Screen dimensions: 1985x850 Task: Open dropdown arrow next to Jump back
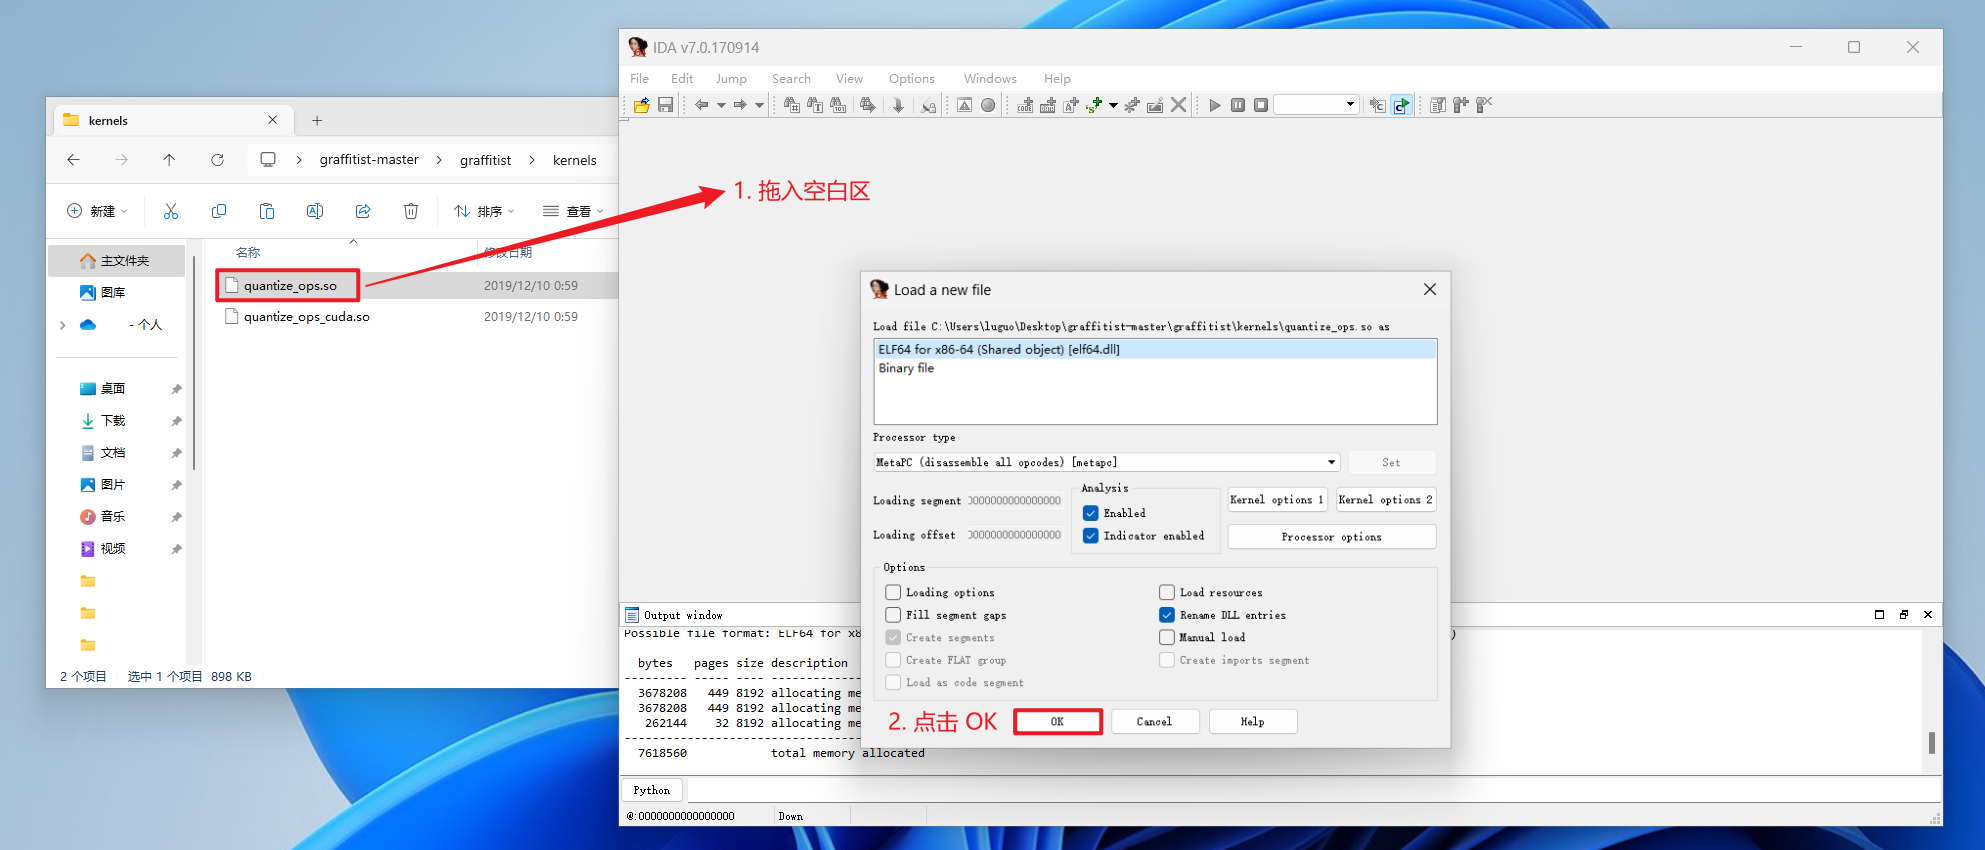(x=721, y=105)
